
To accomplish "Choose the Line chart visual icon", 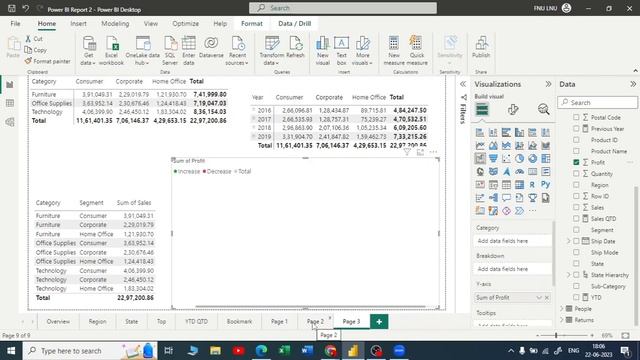I will pyautogui.click(x=480, y=145).
